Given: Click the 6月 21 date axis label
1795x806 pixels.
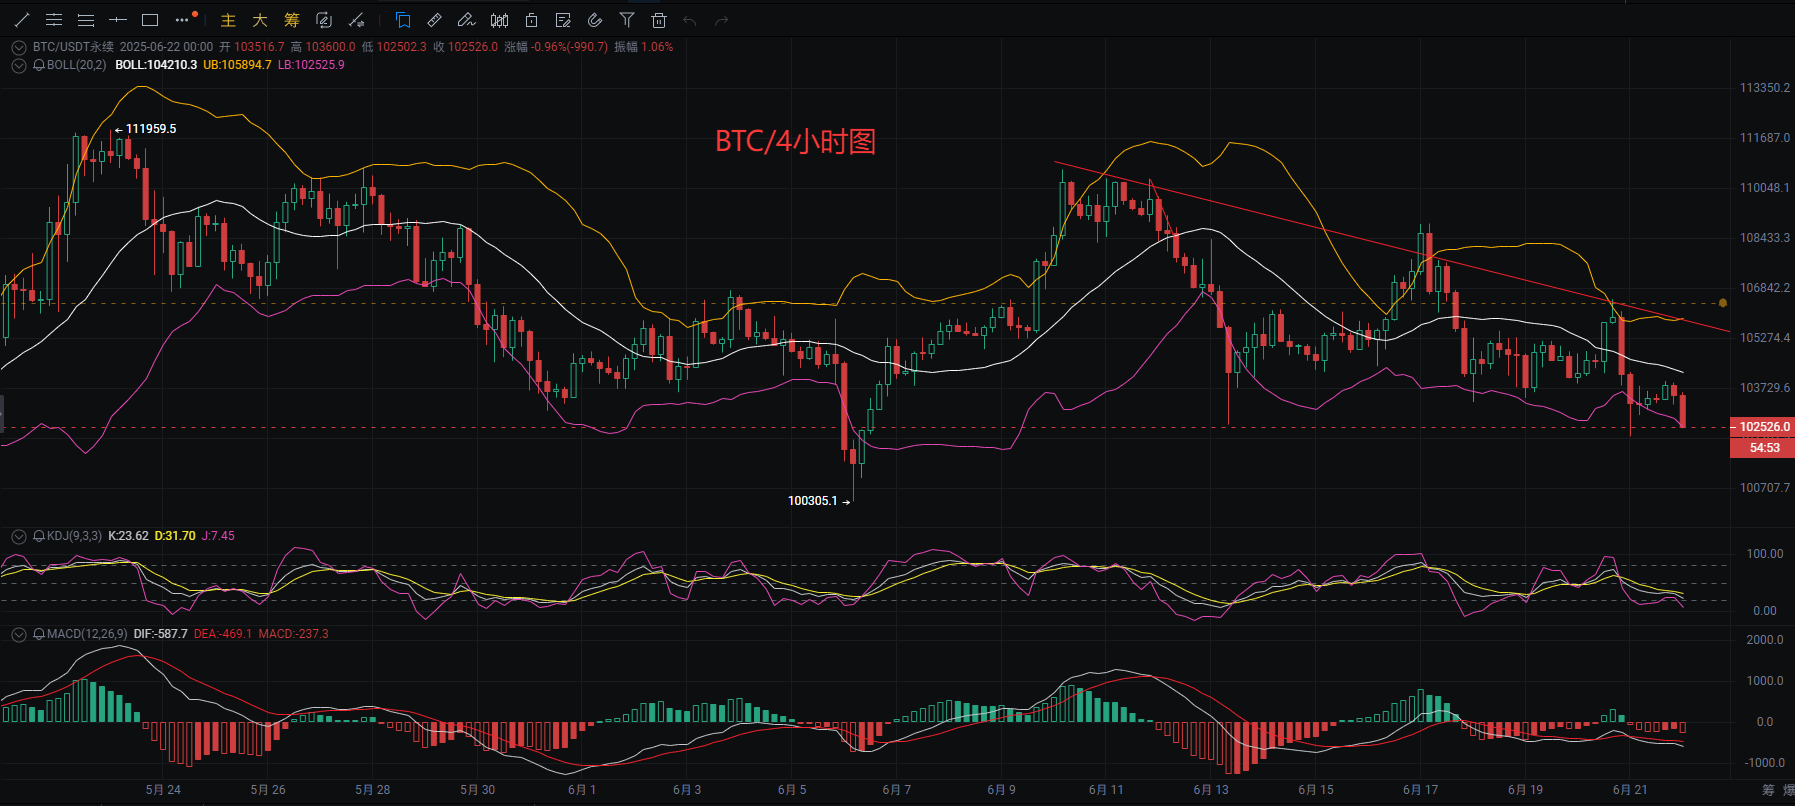Looking at the screenshot, I should pos(1630,790).
